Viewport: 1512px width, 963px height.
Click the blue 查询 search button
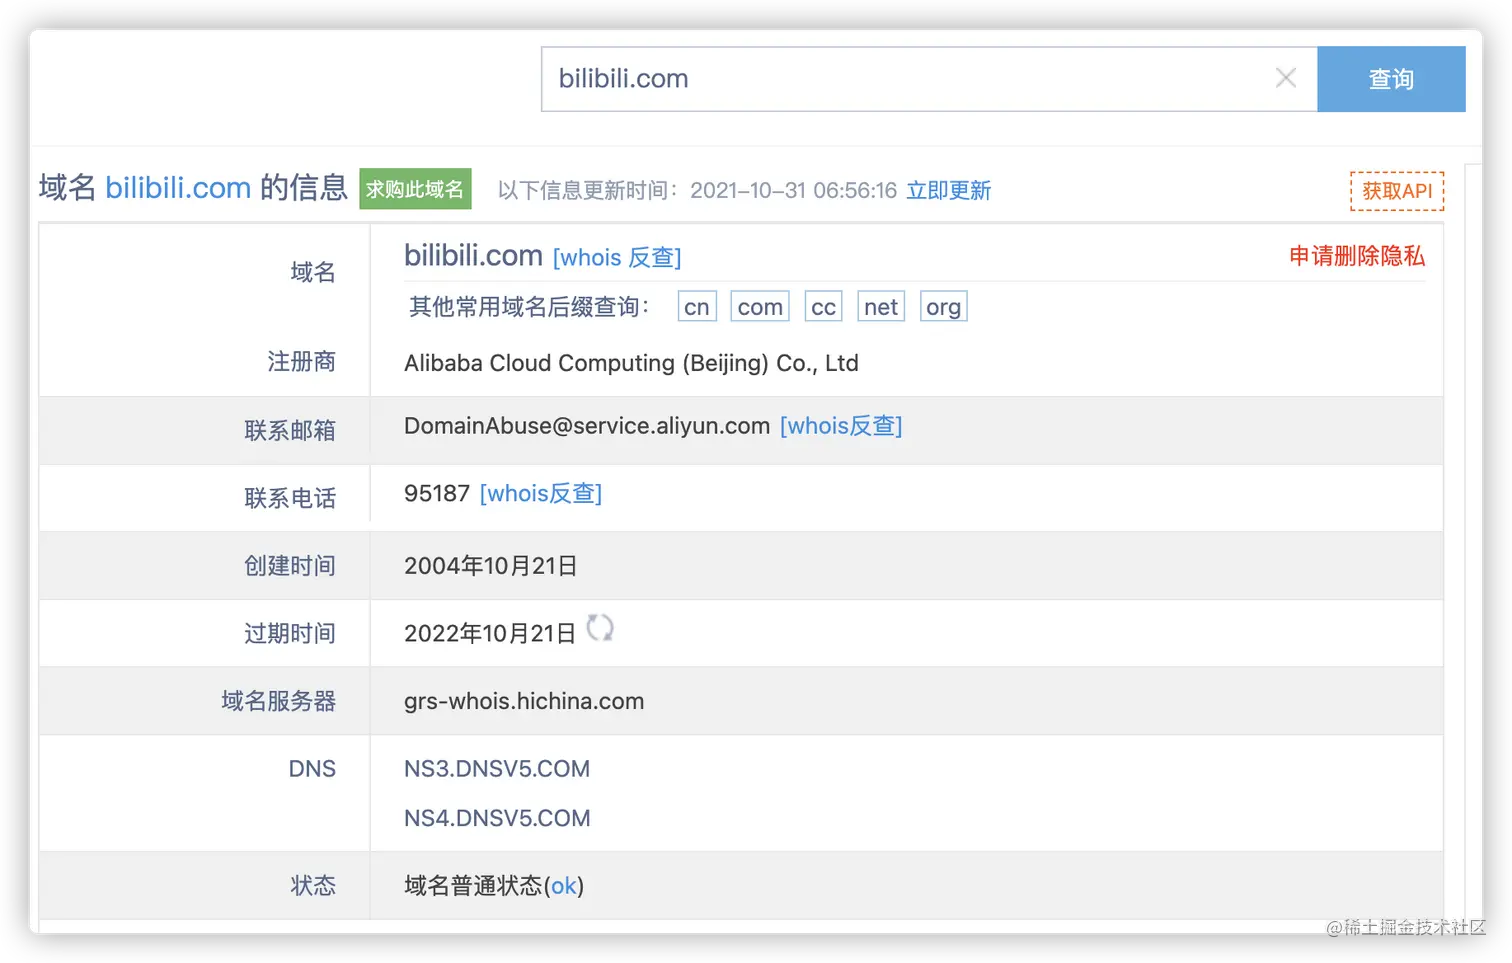[x=1391, y=79]
